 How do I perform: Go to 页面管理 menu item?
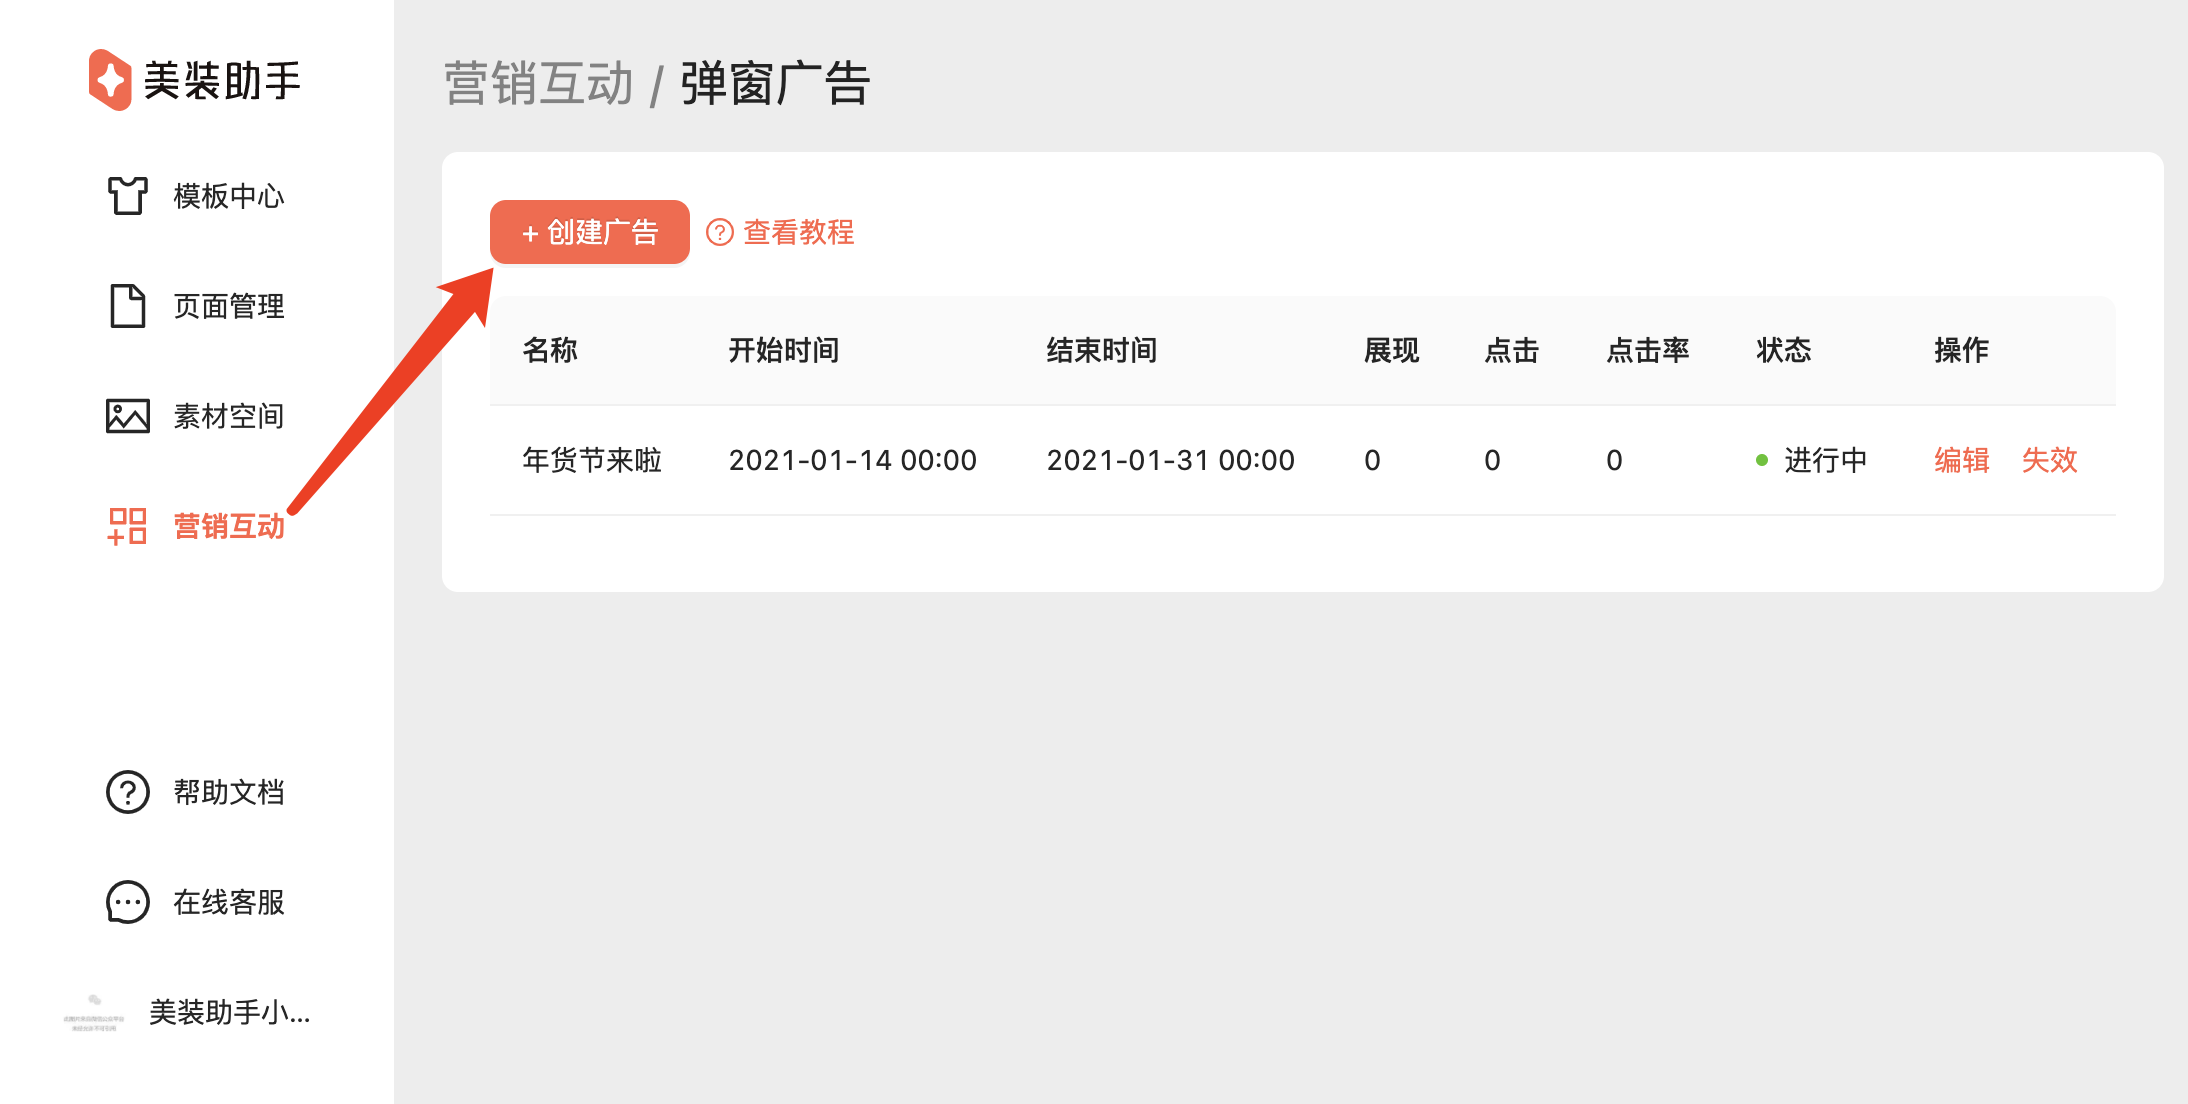pos(229,306)
